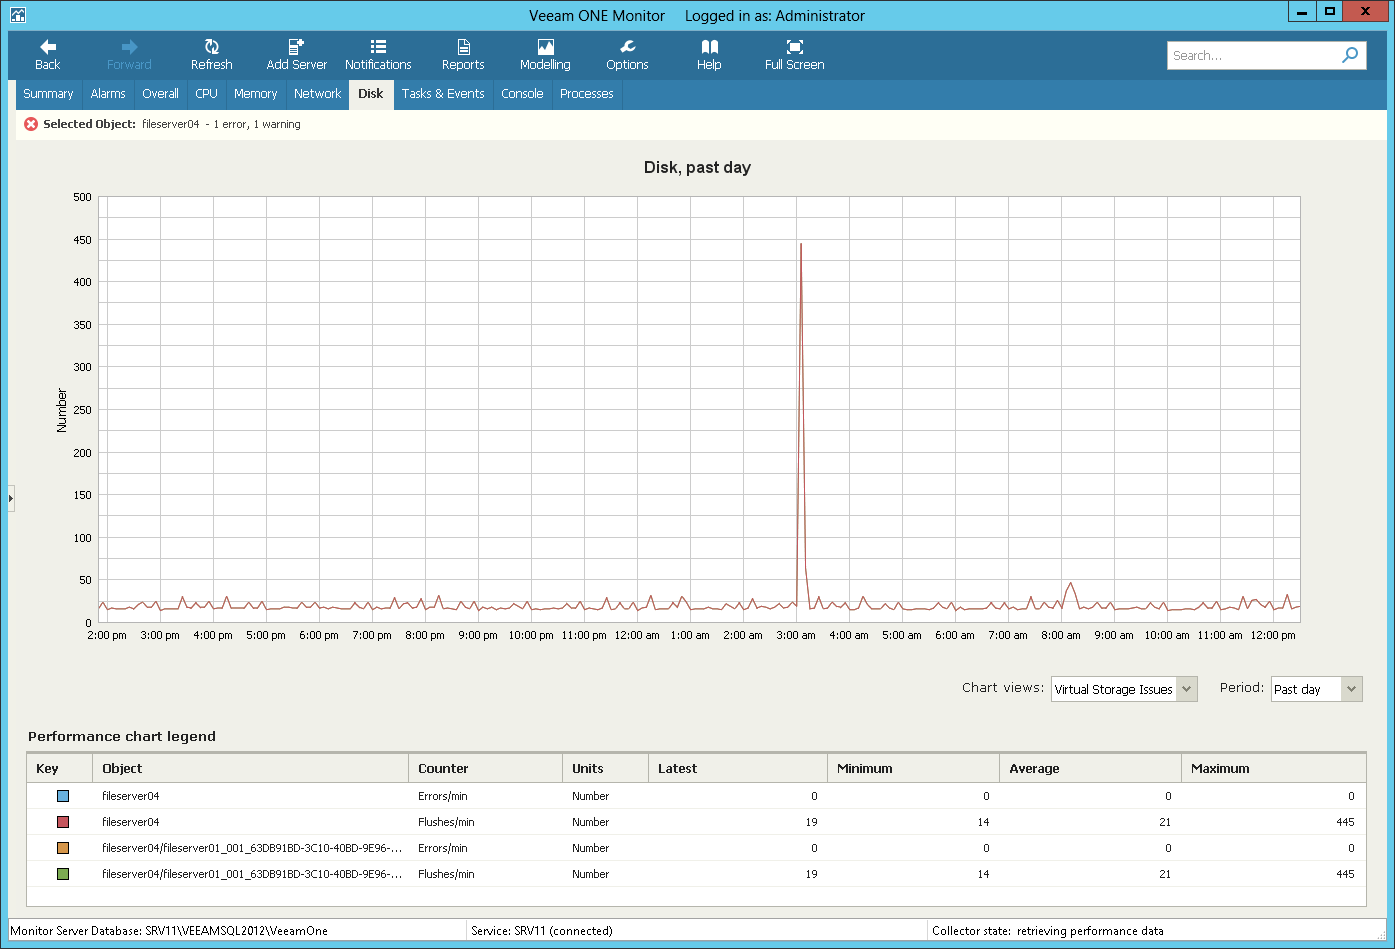
Task: Click the search magnifier icon
Action: [1350, 55]
